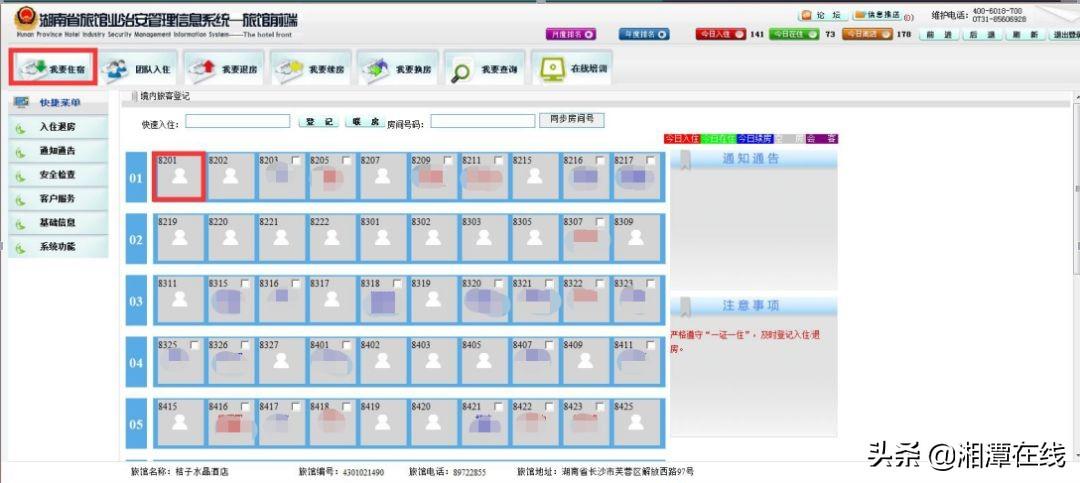Open 入住退房 in the sidebar
The image size is (1080, 483).
(x=58, y=127)
